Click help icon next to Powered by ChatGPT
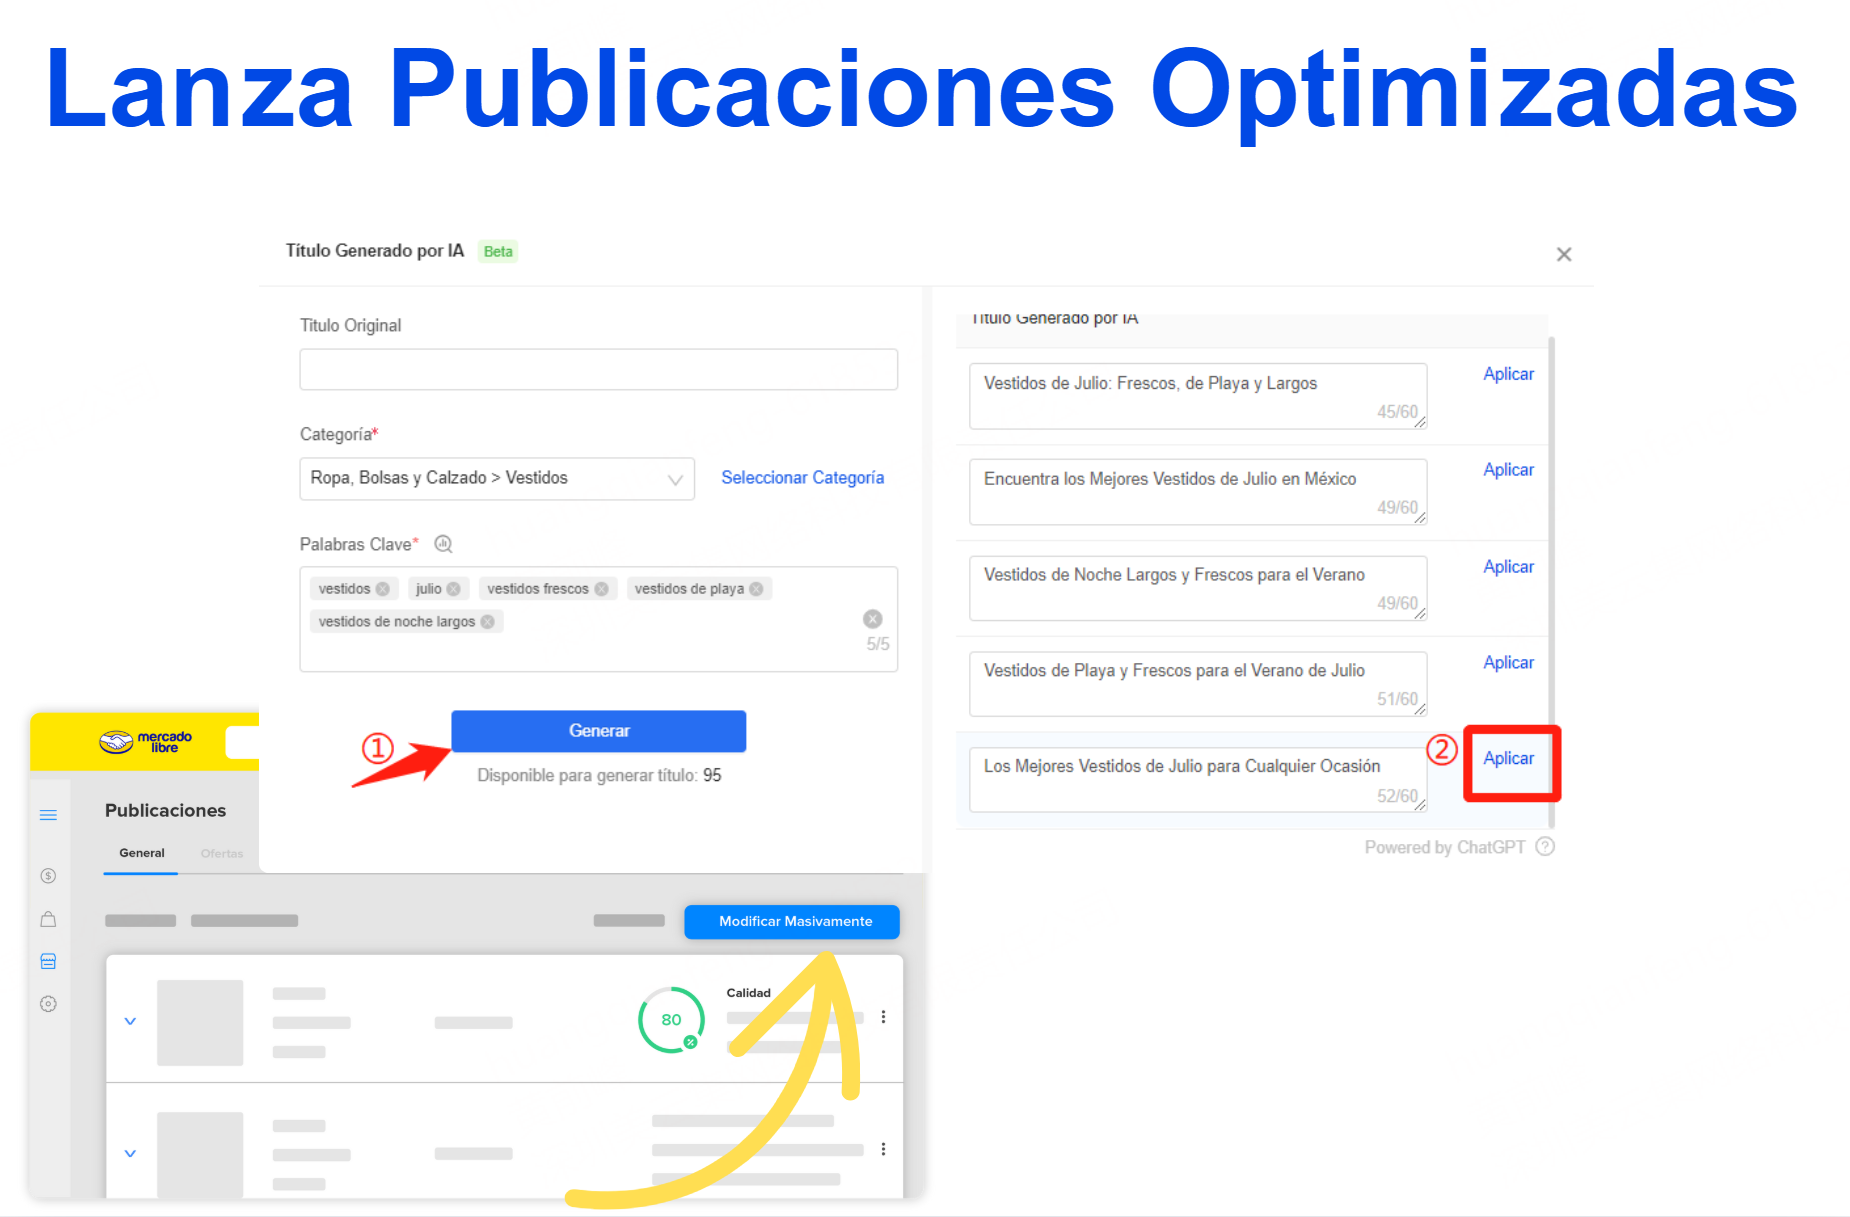1850x1217 pixels. 1545,847
